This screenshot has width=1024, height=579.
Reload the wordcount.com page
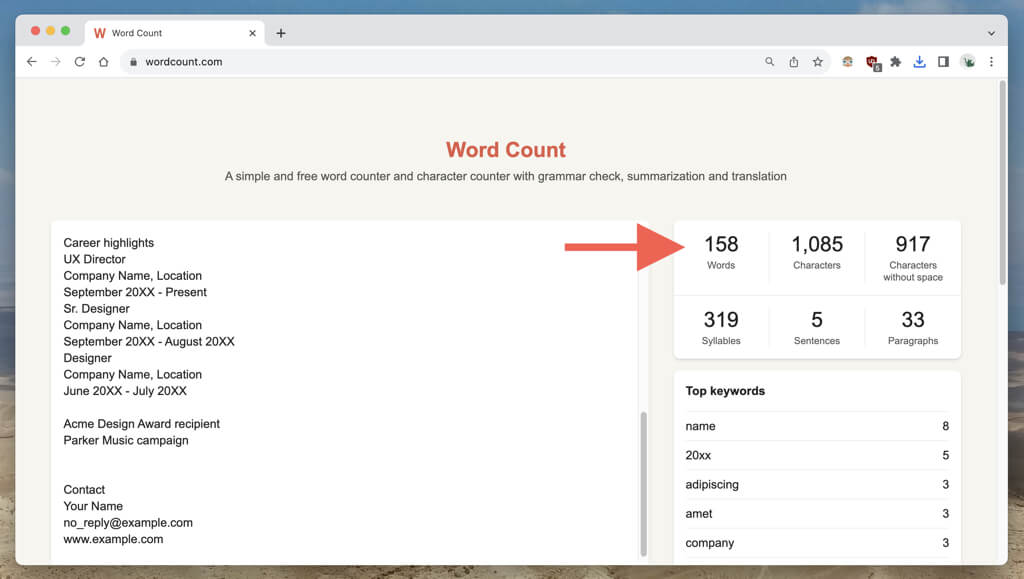[79, 62]
